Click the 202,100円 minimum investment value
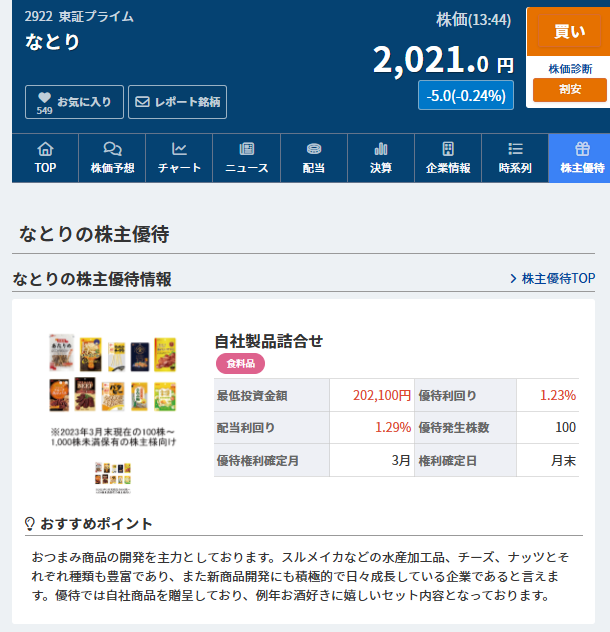 click(x=382, y=395)
